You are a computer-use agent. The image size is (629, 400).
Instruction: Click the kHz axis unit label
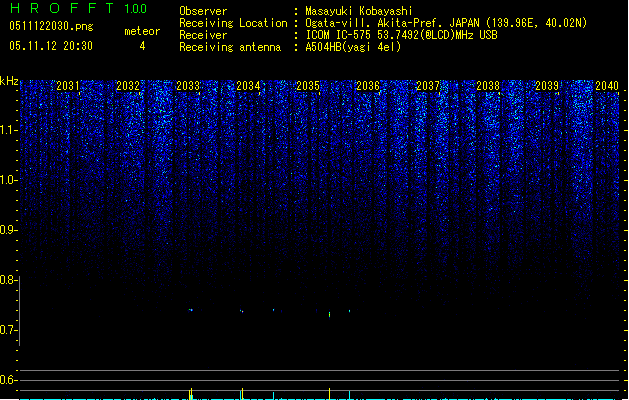point(9,81)
